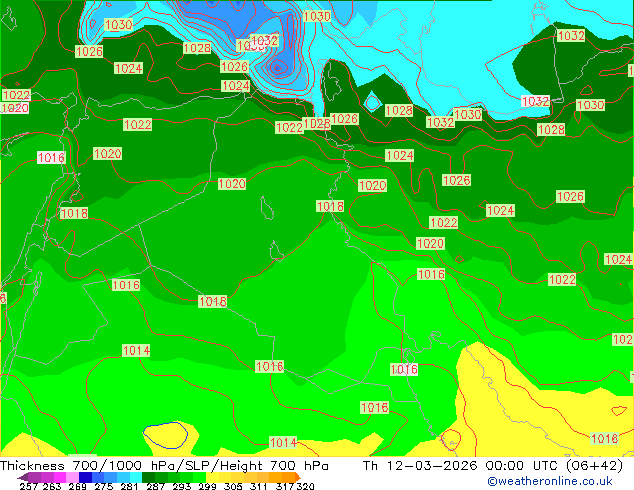Click the 1020 isobar label with white background
The image size is (634, 490).
coord(15,108)
